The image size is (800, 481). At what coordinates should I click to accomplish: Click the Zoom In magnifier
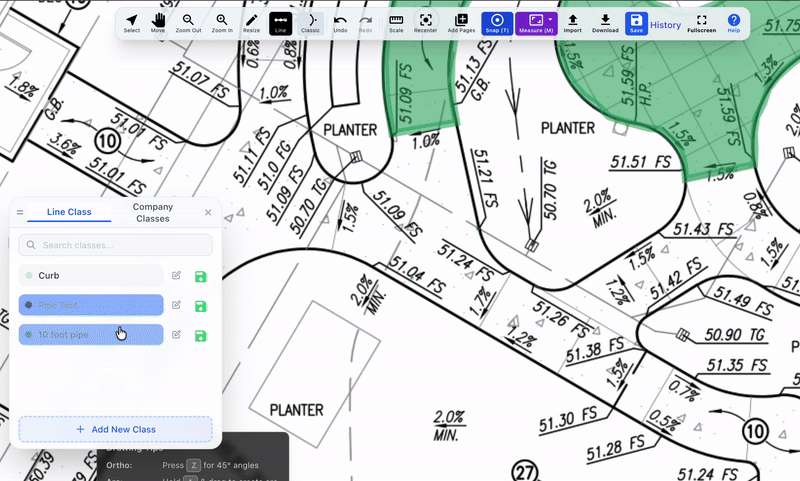click(x=222, y=23)
